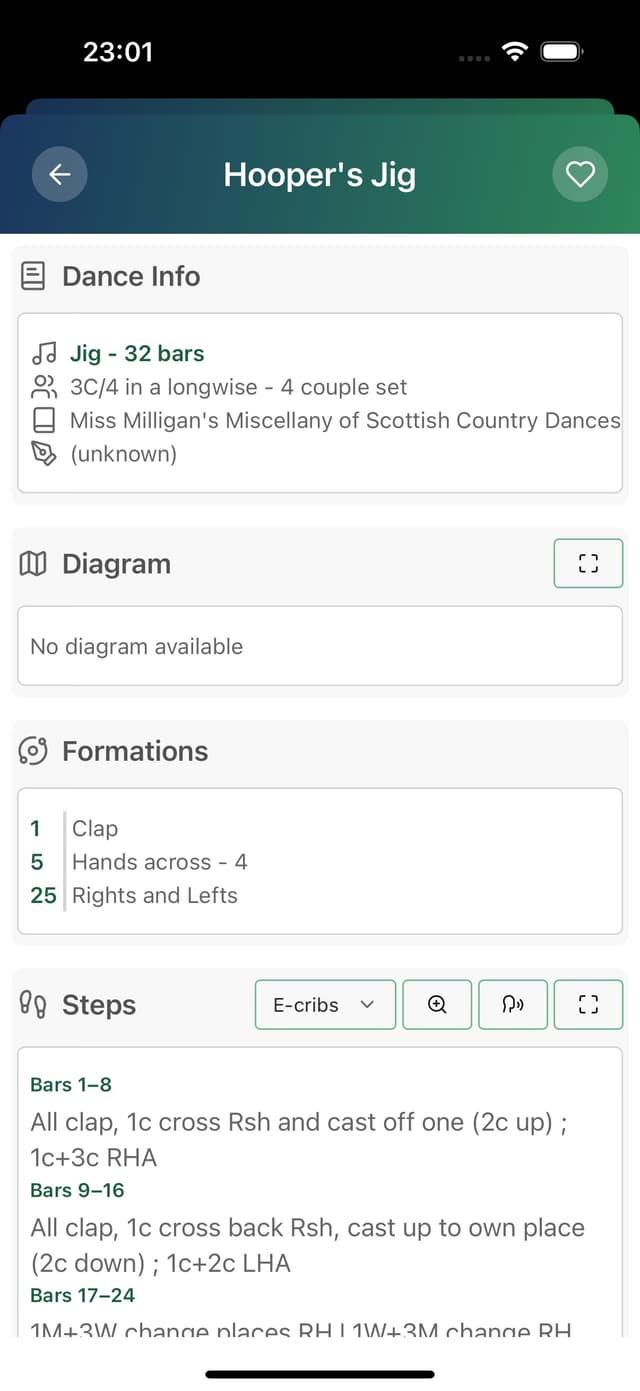
Task: Click the map icon beside the Diagram heading
Action: coord(33,563)
